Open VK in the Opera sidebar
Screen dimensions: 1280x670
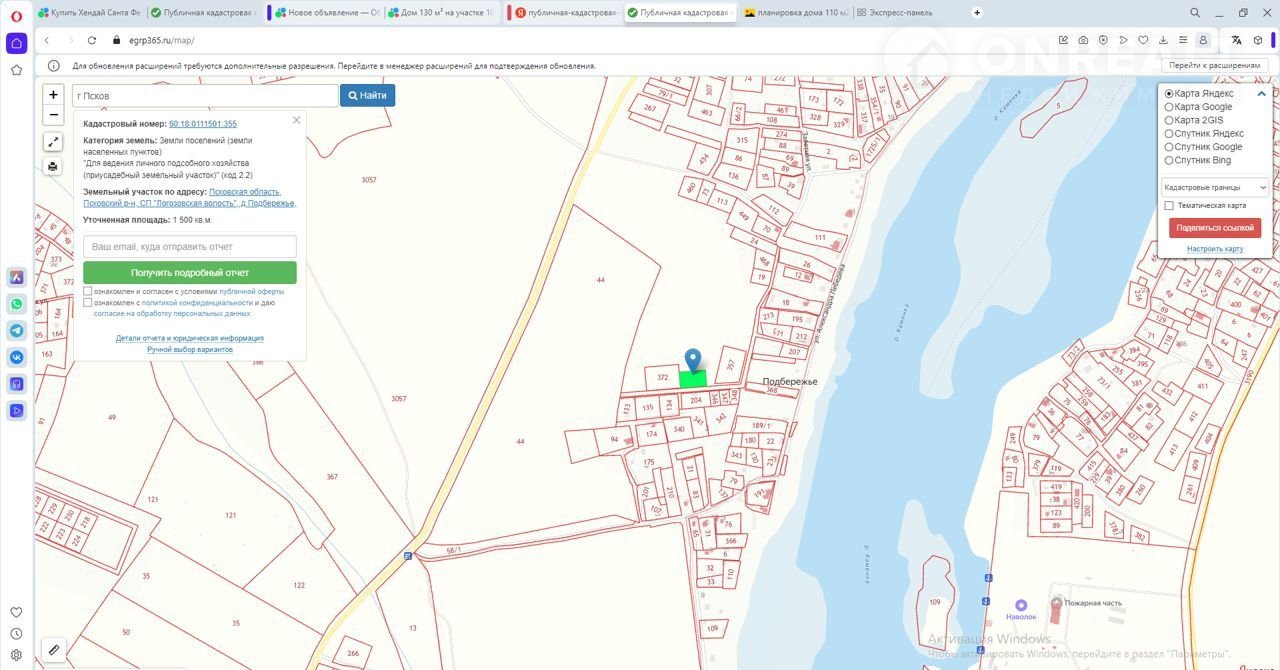click(x=17, y=357)
